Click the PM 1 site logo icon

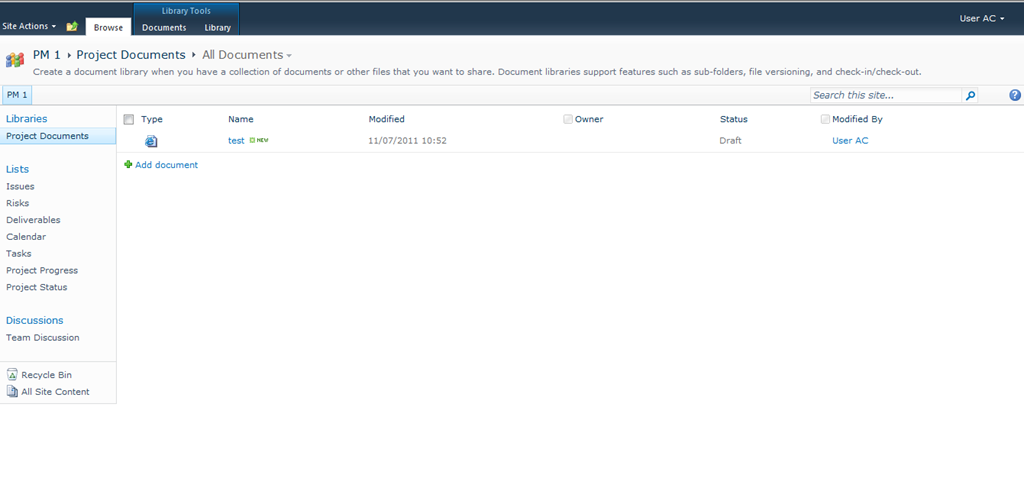click(15, 60)
